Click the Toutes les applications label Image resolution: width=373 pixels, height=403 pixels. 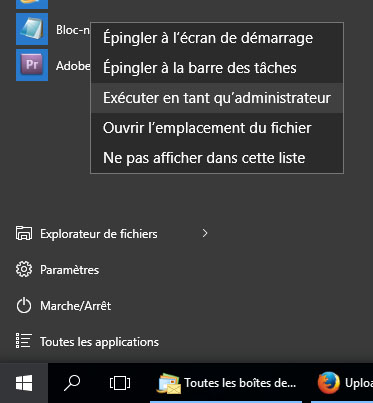point(99,342)
